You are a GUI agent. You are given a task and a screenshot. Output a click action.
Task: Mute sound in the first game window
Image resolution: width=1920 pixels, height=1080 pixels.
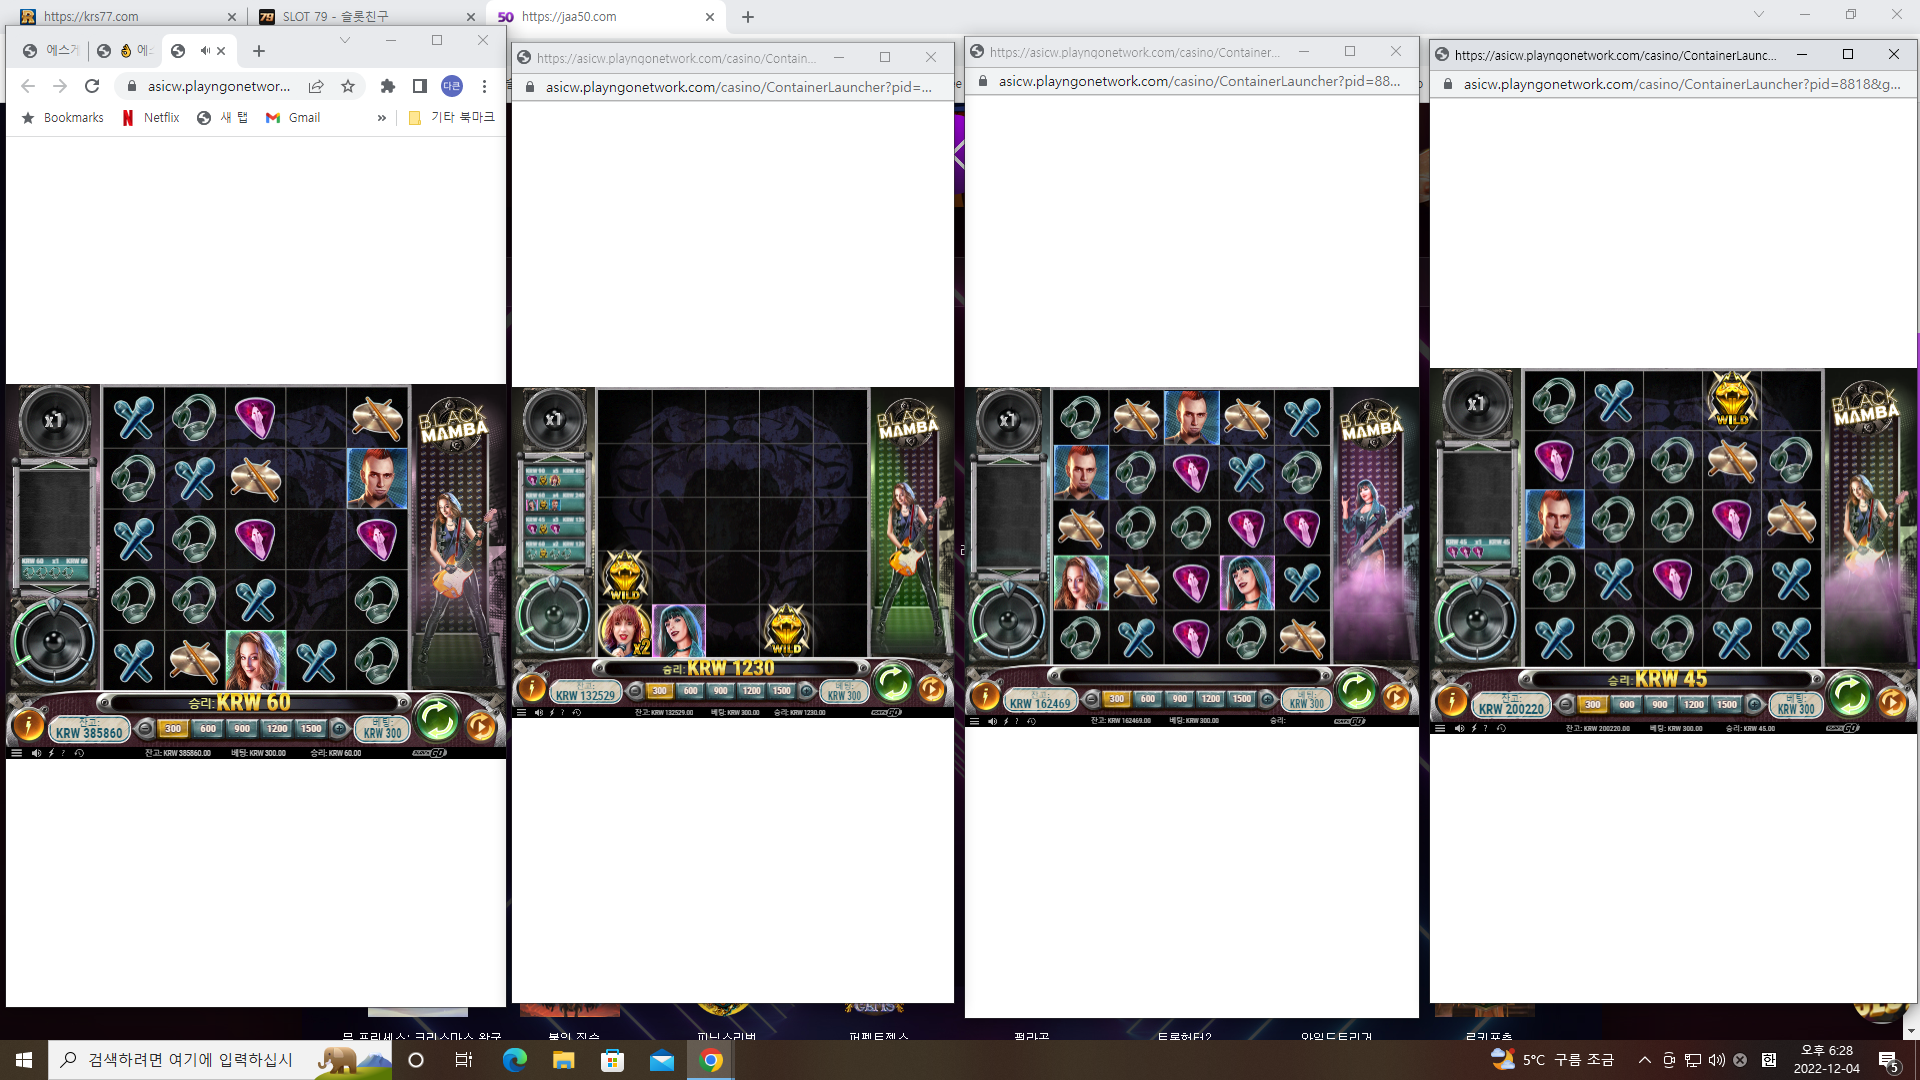pyautogui.click(x=36, y=753)
